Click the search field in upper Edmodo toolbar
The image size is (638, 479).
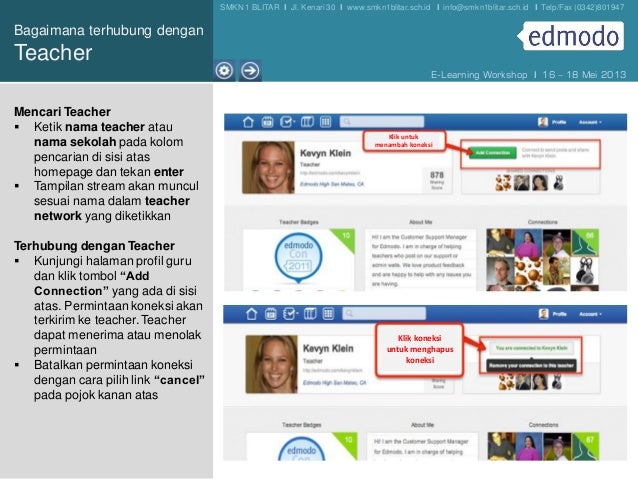coord(382,122)
